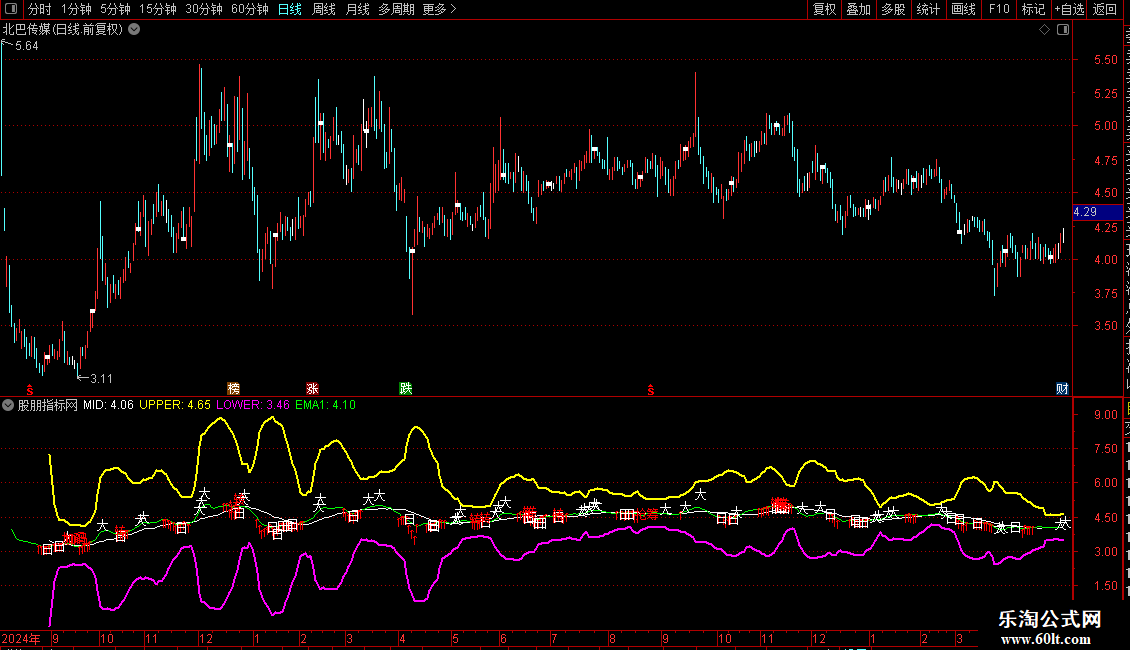Click the 标记 mark button

click(x=1033, y=9)
